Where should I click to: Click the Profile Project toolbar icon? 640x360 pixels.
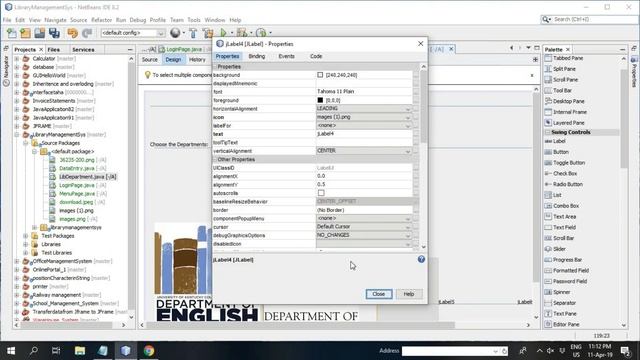[x=261, y=33]
